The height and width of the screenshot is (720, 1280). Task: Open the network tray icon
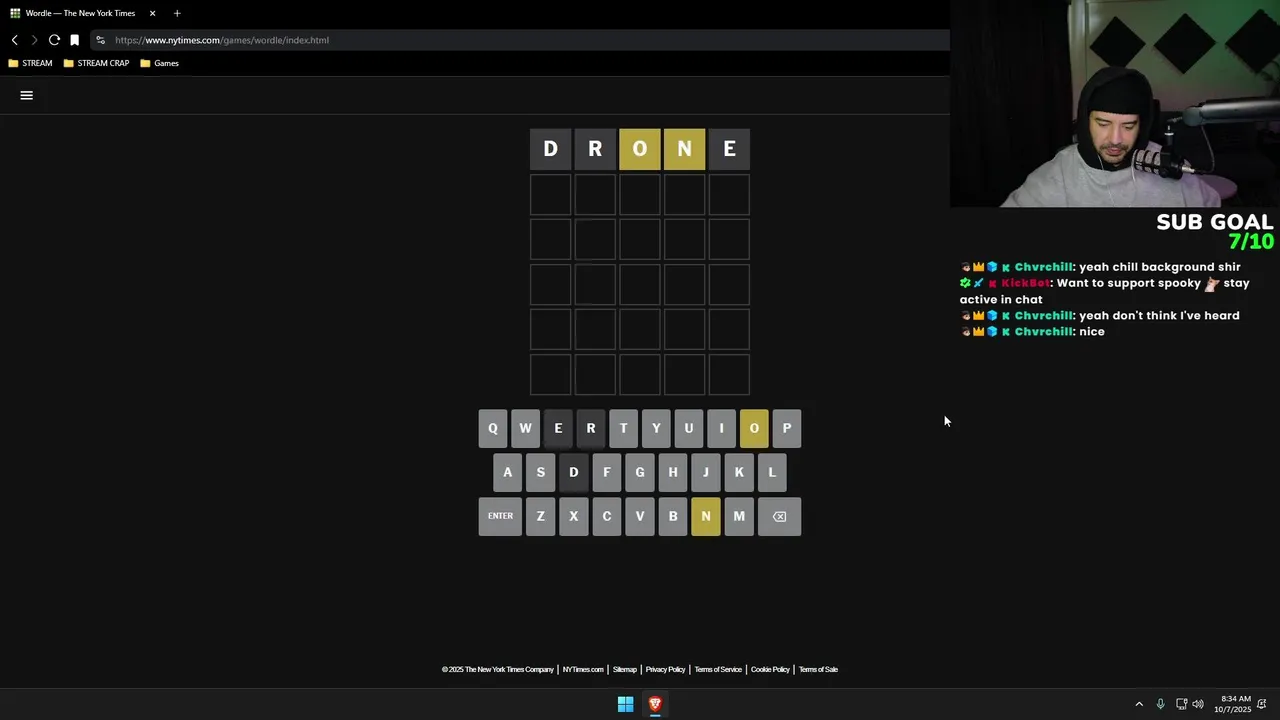pyautogui.click(x=1181, y=704)
